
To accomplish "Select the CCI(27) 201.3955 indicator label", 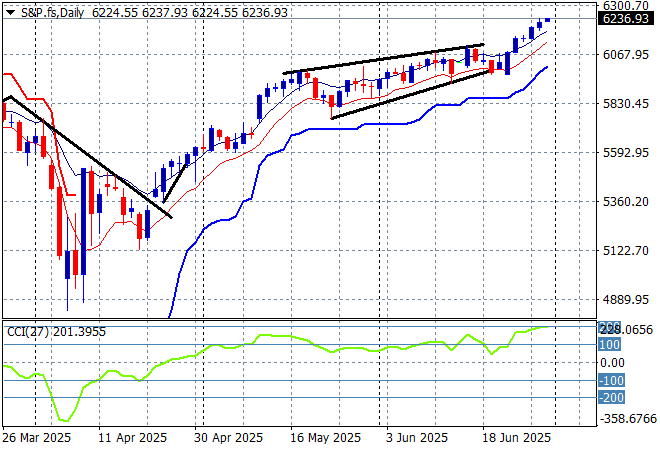I will click(x=56, y=332).
